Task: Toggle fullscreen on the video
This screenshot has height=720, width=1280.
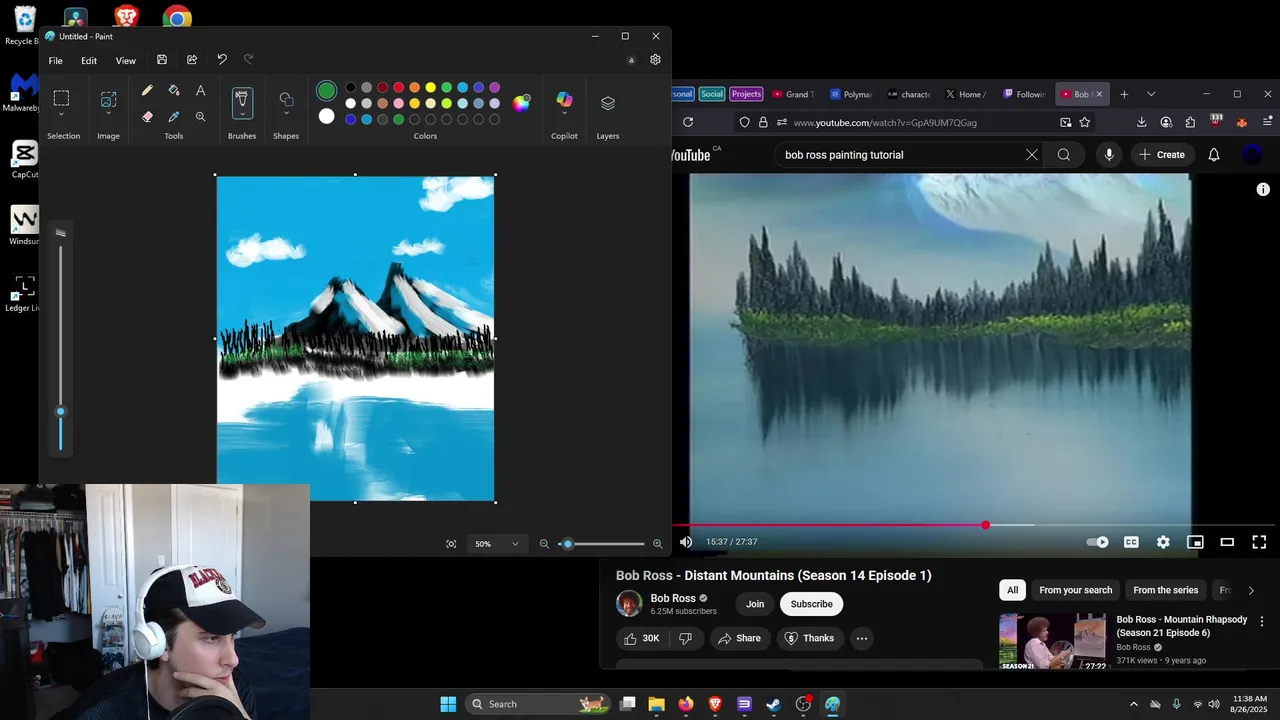Action: click(1259, 542)
